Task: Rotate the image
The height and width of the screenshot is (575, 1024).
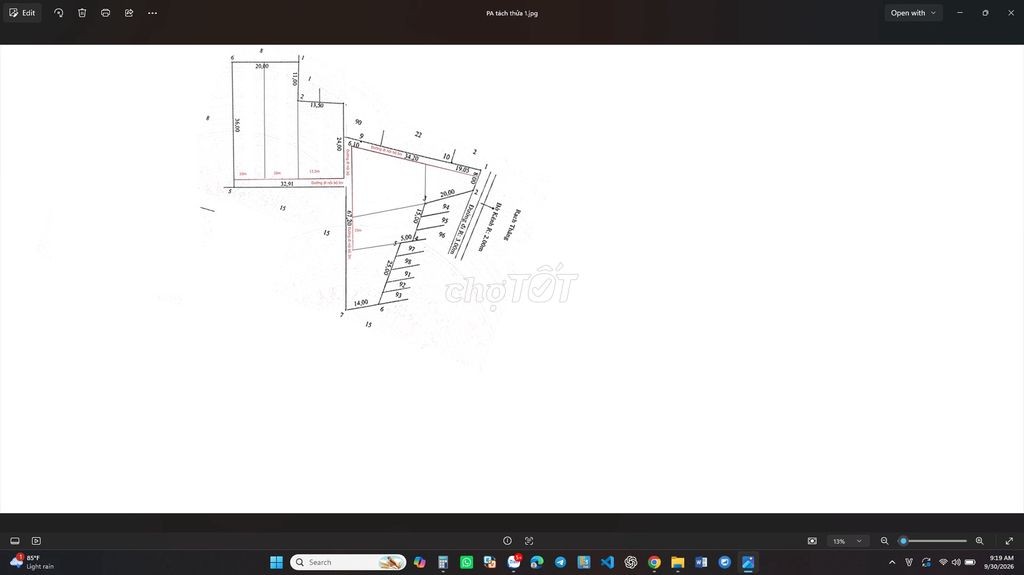Action: click(59, 13)
